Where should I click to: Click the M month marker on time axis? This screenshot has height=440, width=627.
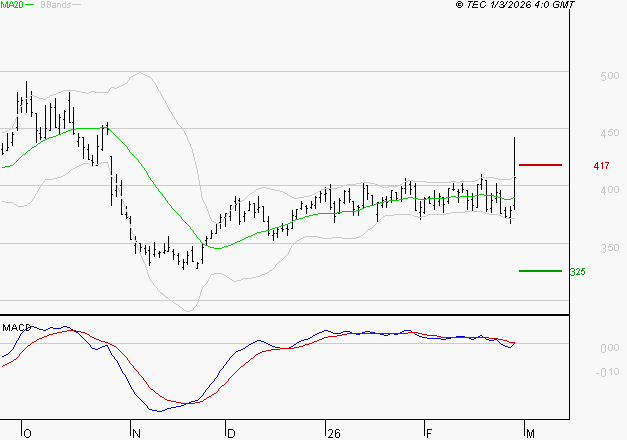(x=527, y=433)
